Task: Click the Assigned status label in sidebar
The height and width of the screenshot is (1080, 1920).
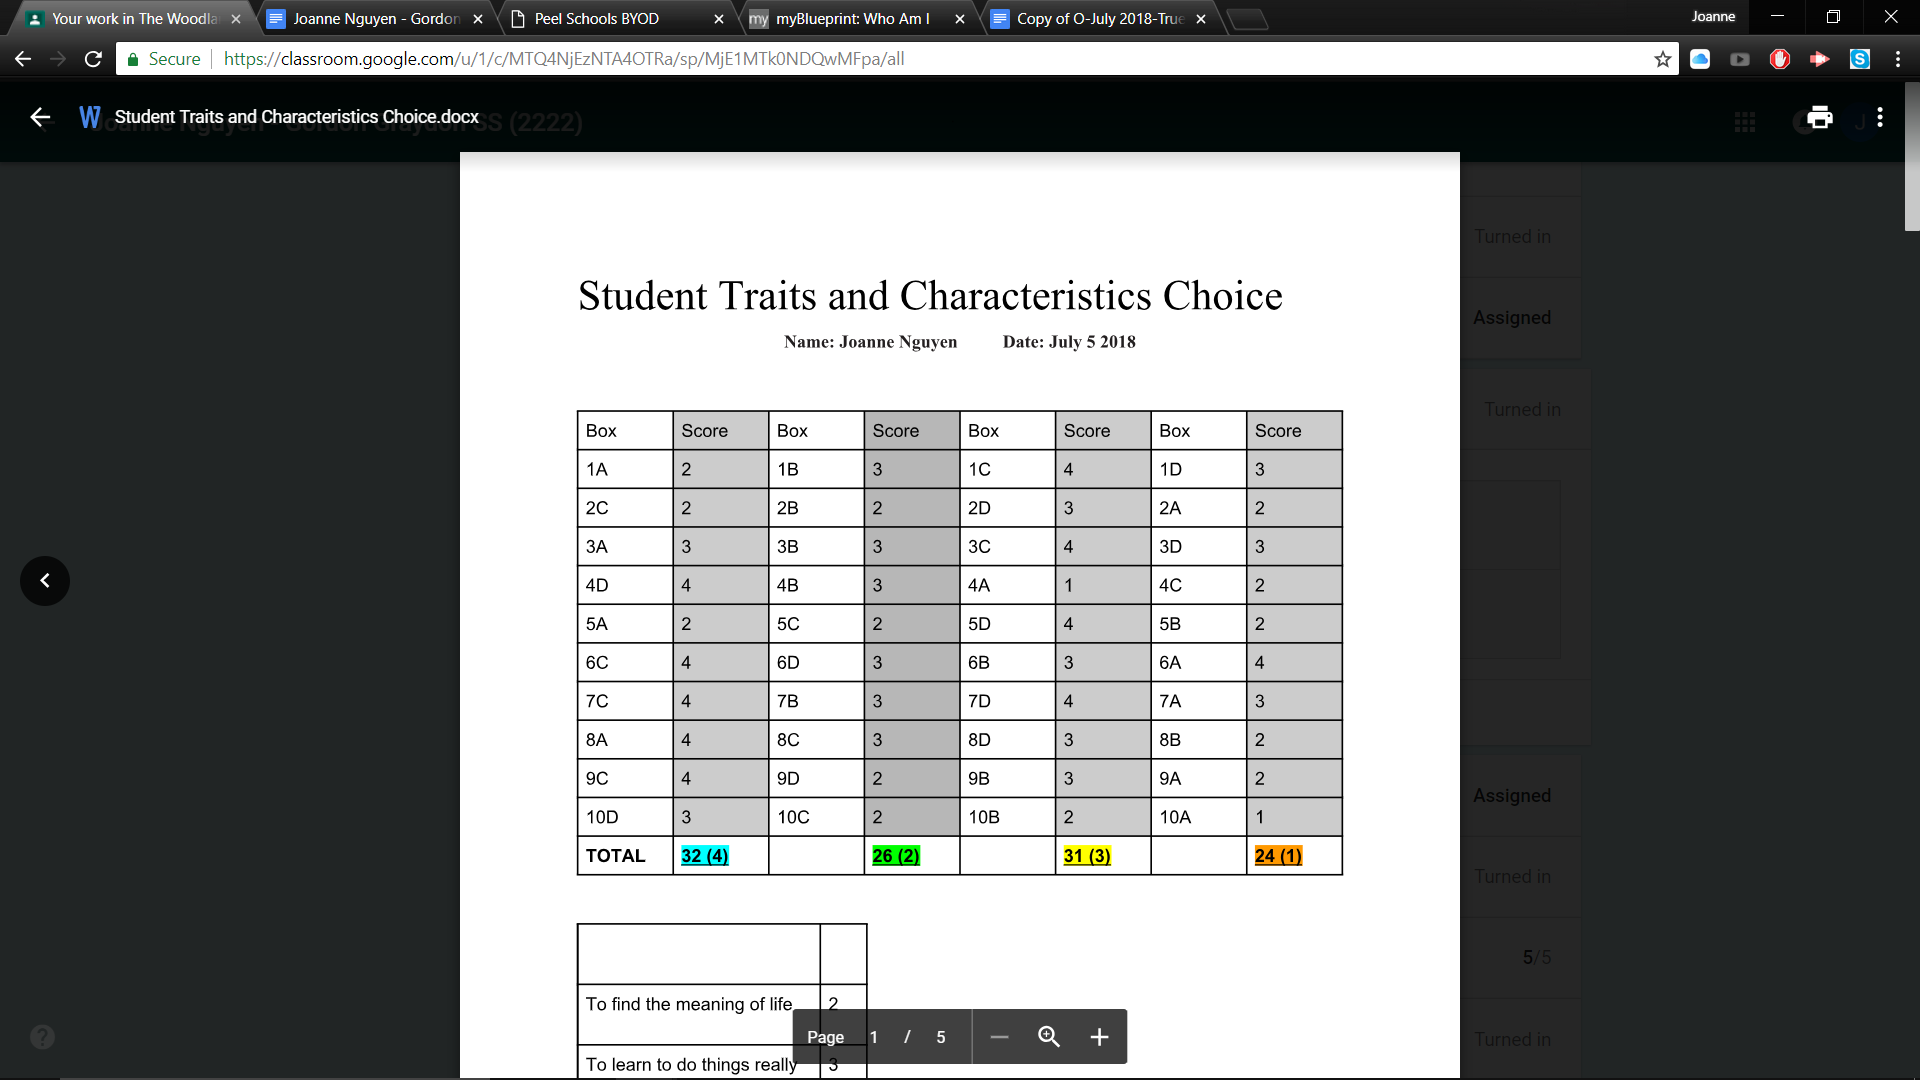Action: click(x=1511, y=316)
